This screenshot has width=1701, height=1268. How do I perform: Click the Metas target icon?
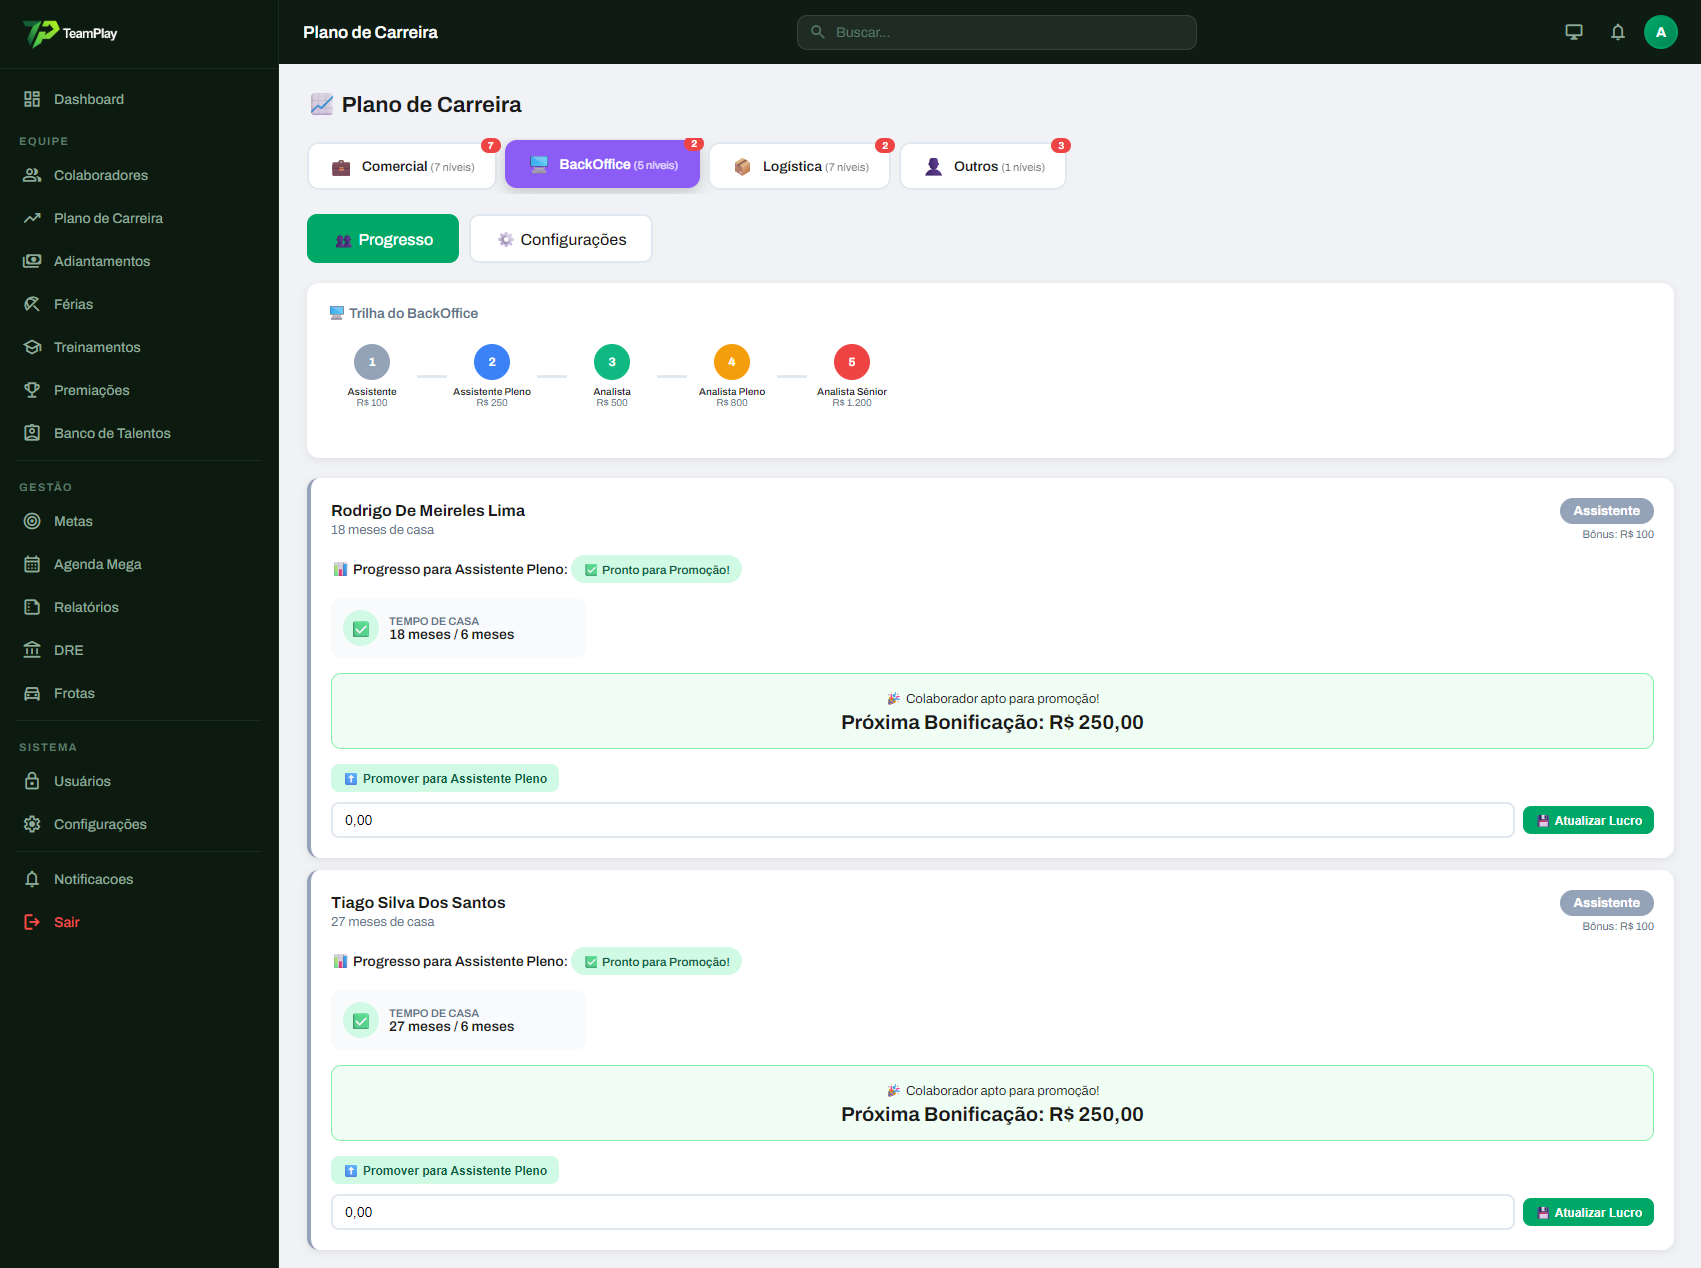[x=32, y=521]
